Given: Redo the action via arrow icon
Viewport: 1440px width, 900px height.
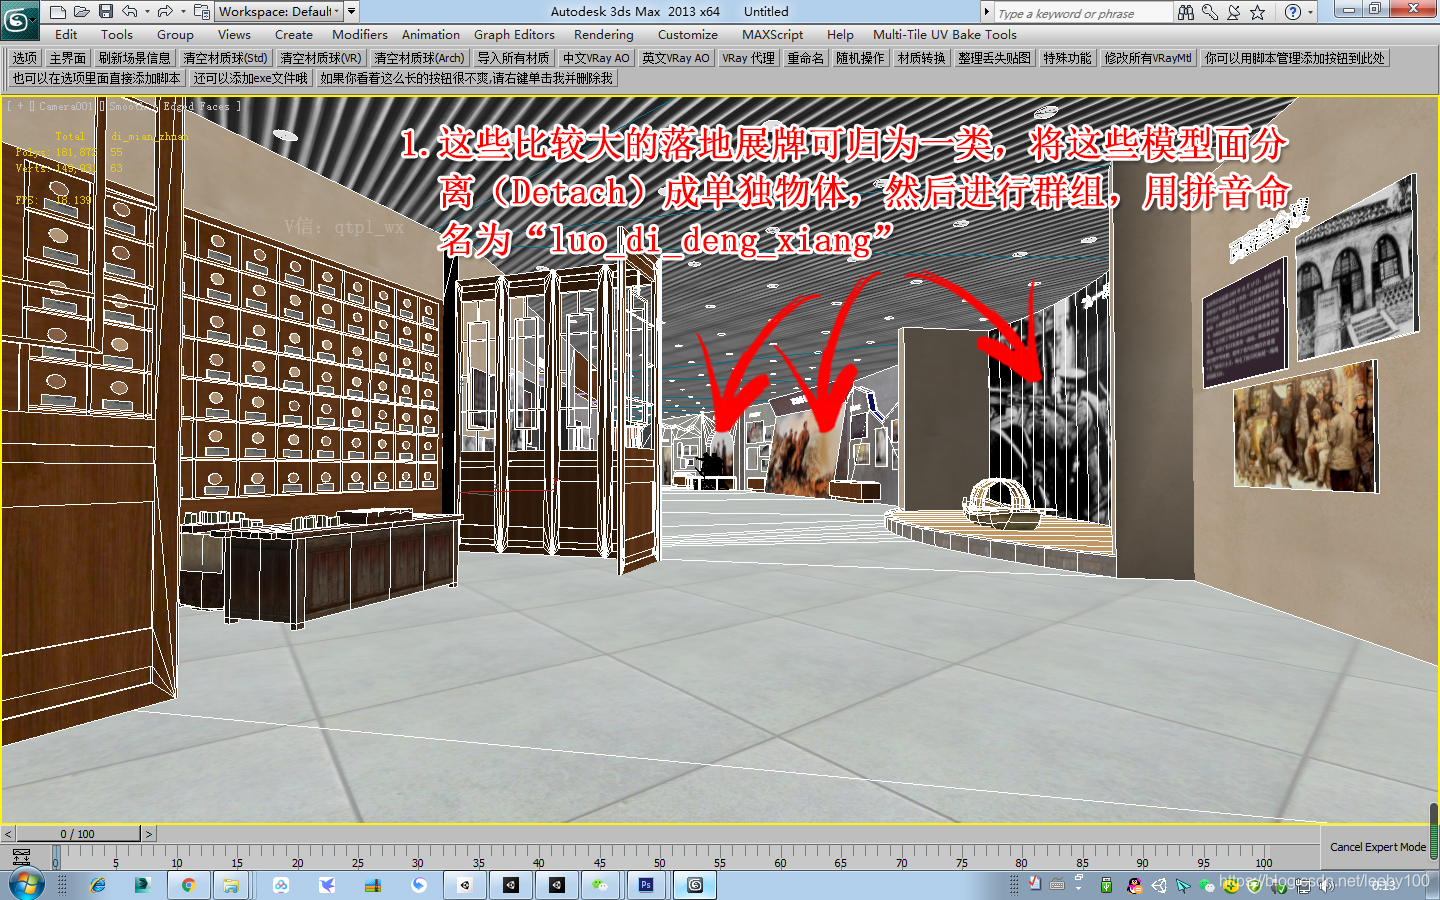Looking at the screenshot, I should 165,12.
